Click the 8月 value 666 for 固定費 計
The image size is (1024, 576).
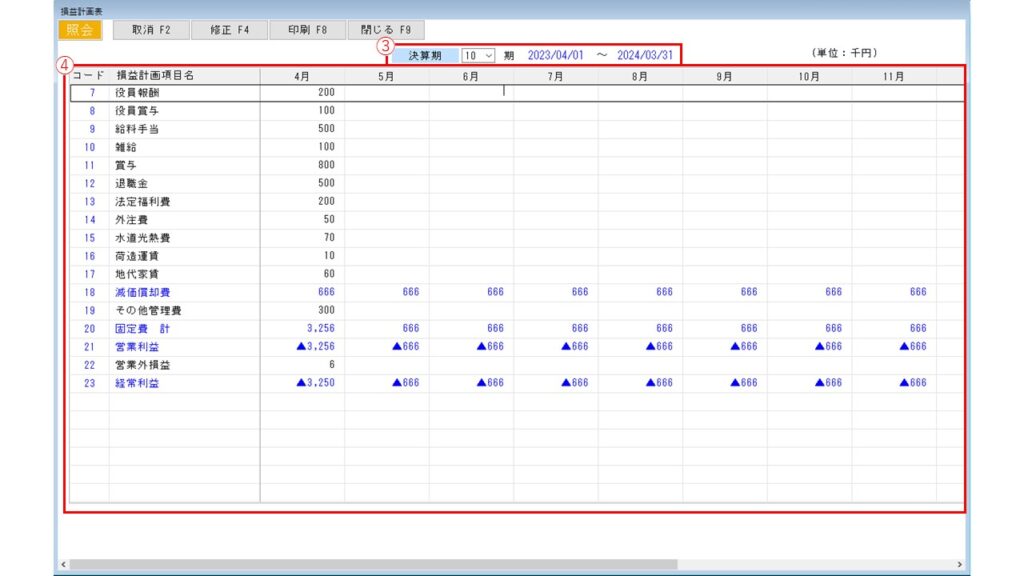pos(664,328)
